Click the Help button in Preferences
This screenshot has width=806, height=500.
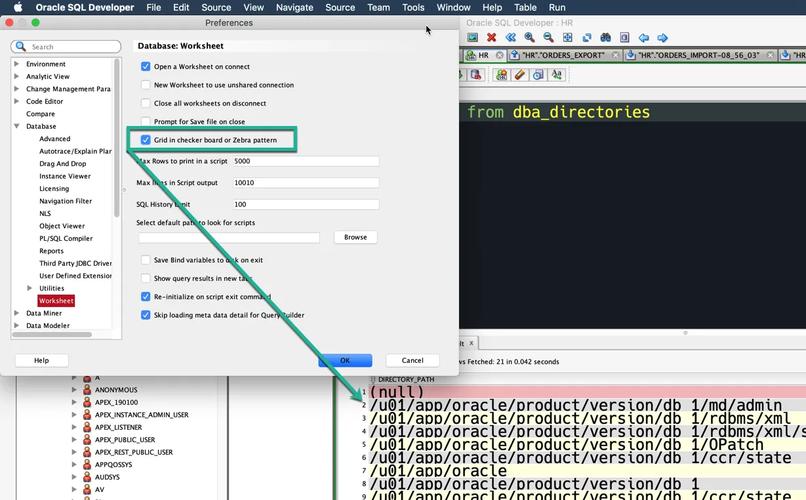coord(42,360)
